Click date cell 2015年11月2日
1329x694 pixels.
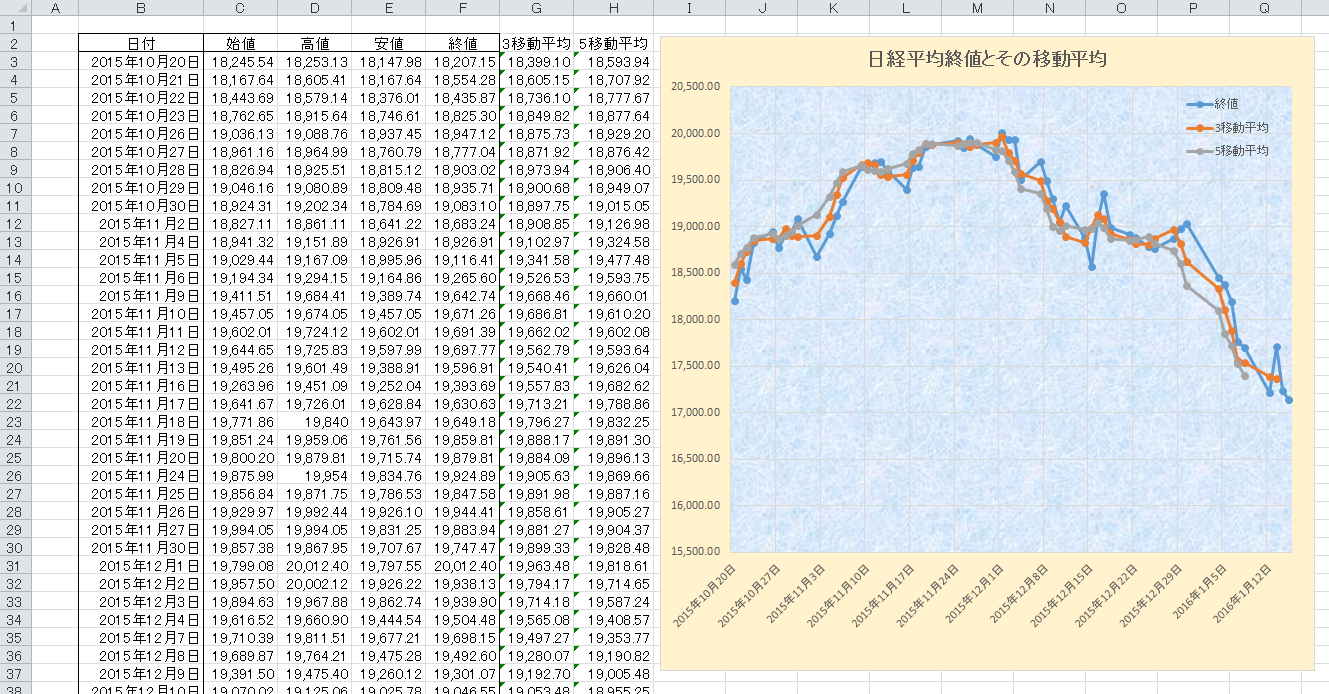click(141, 223)
